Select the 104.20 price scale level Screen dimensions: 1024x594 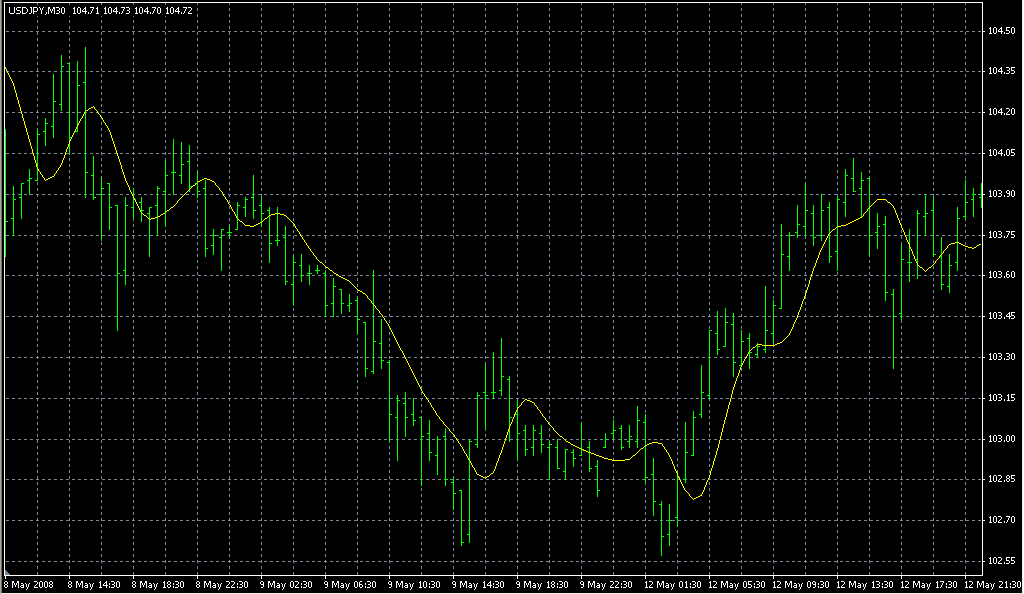(1003, 112)
